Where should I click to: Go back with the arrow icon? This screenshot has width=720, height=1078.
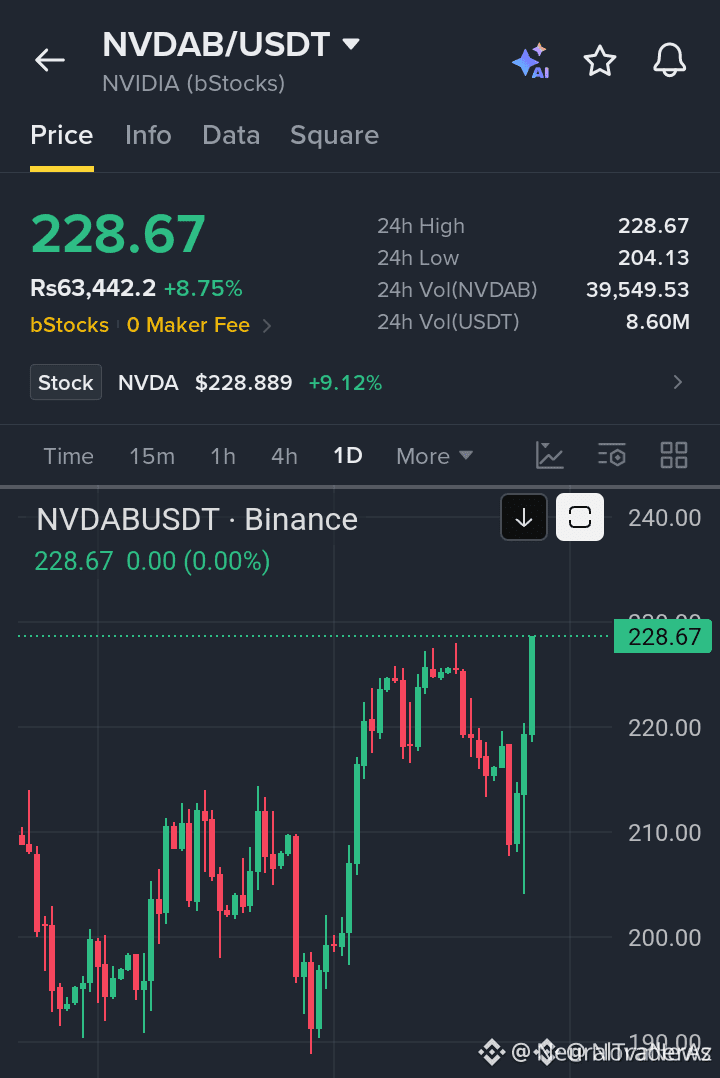point(50,60)
